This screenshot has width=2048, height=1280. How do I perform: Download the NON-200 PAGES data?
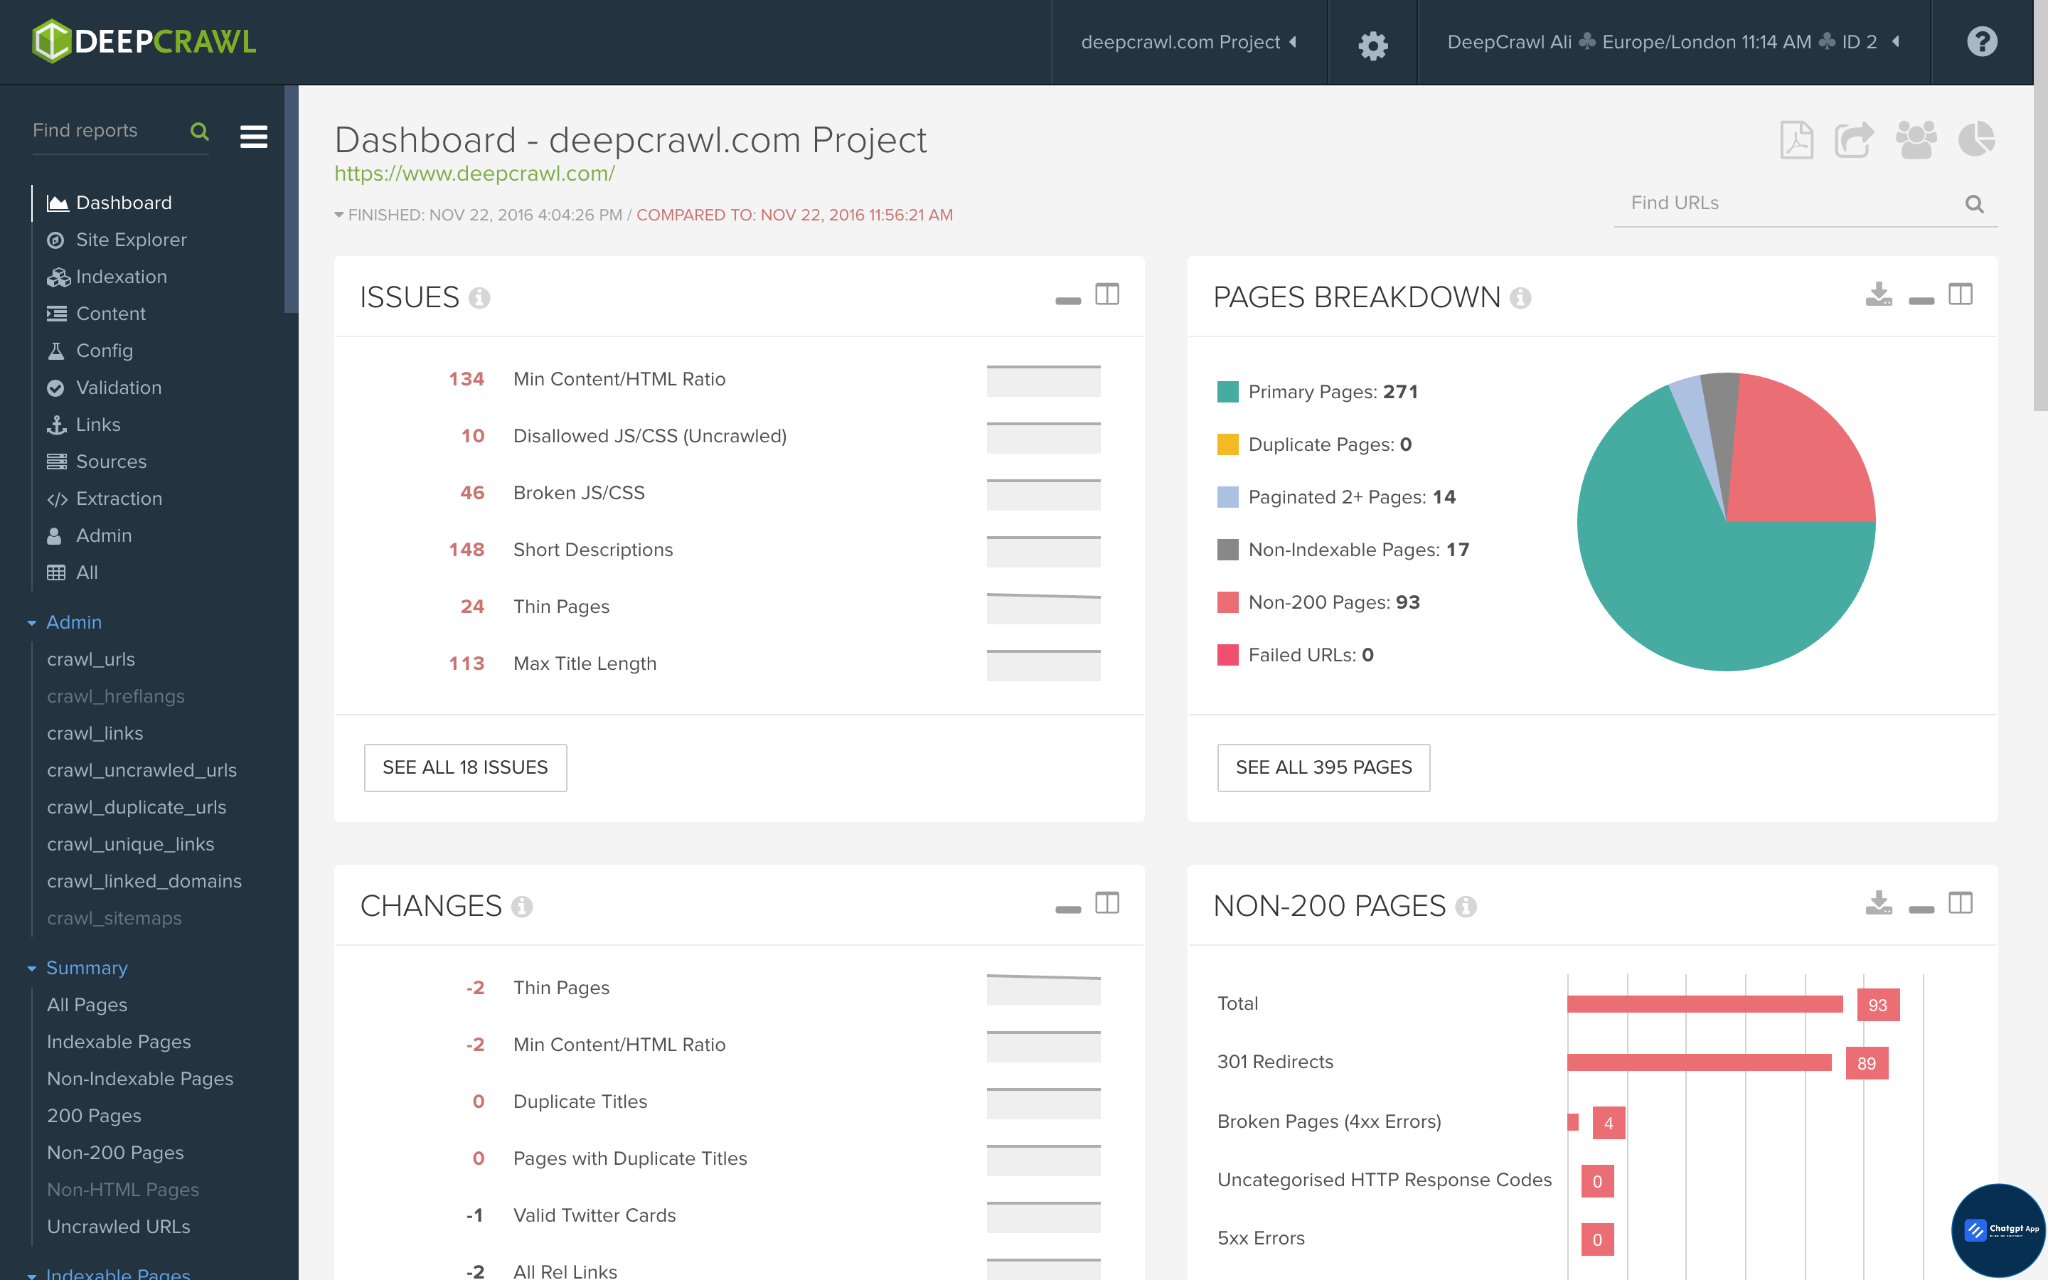click(1879, 903)
